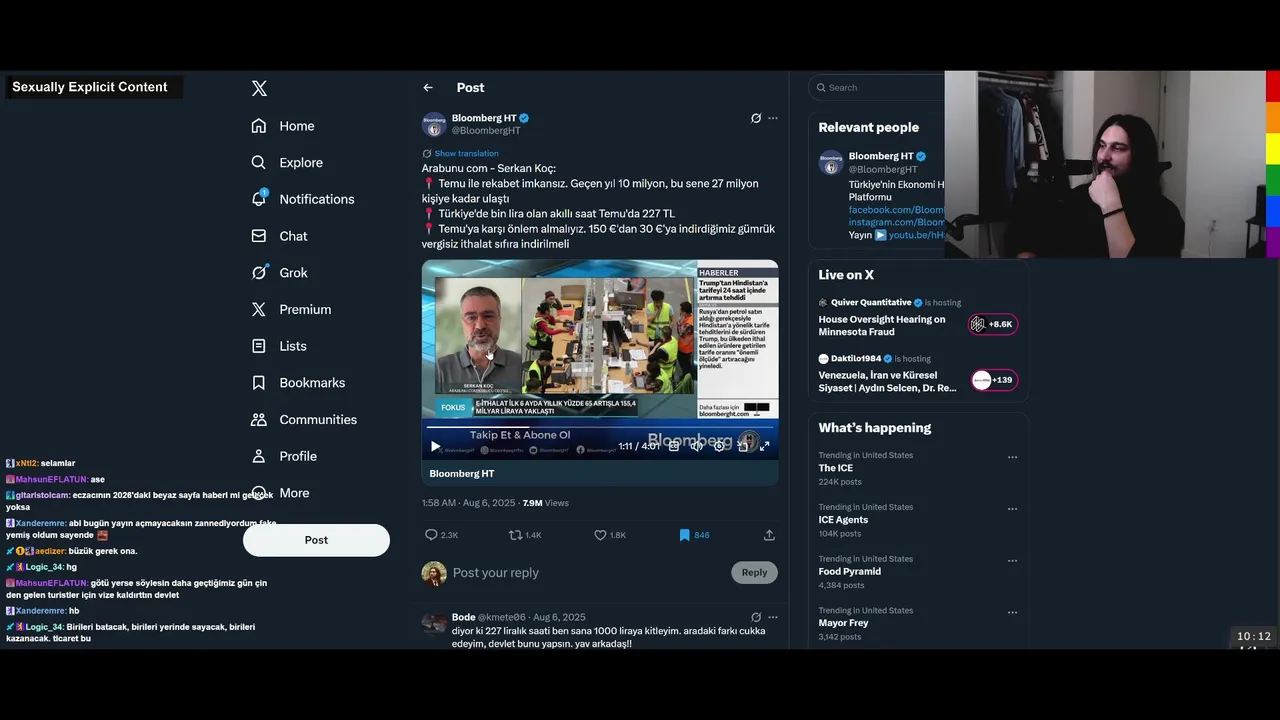The width and height of the screenshot is (1280, 720).
Task: Click the Quiver Quantitative host name
Action: (x=870, y=303)
